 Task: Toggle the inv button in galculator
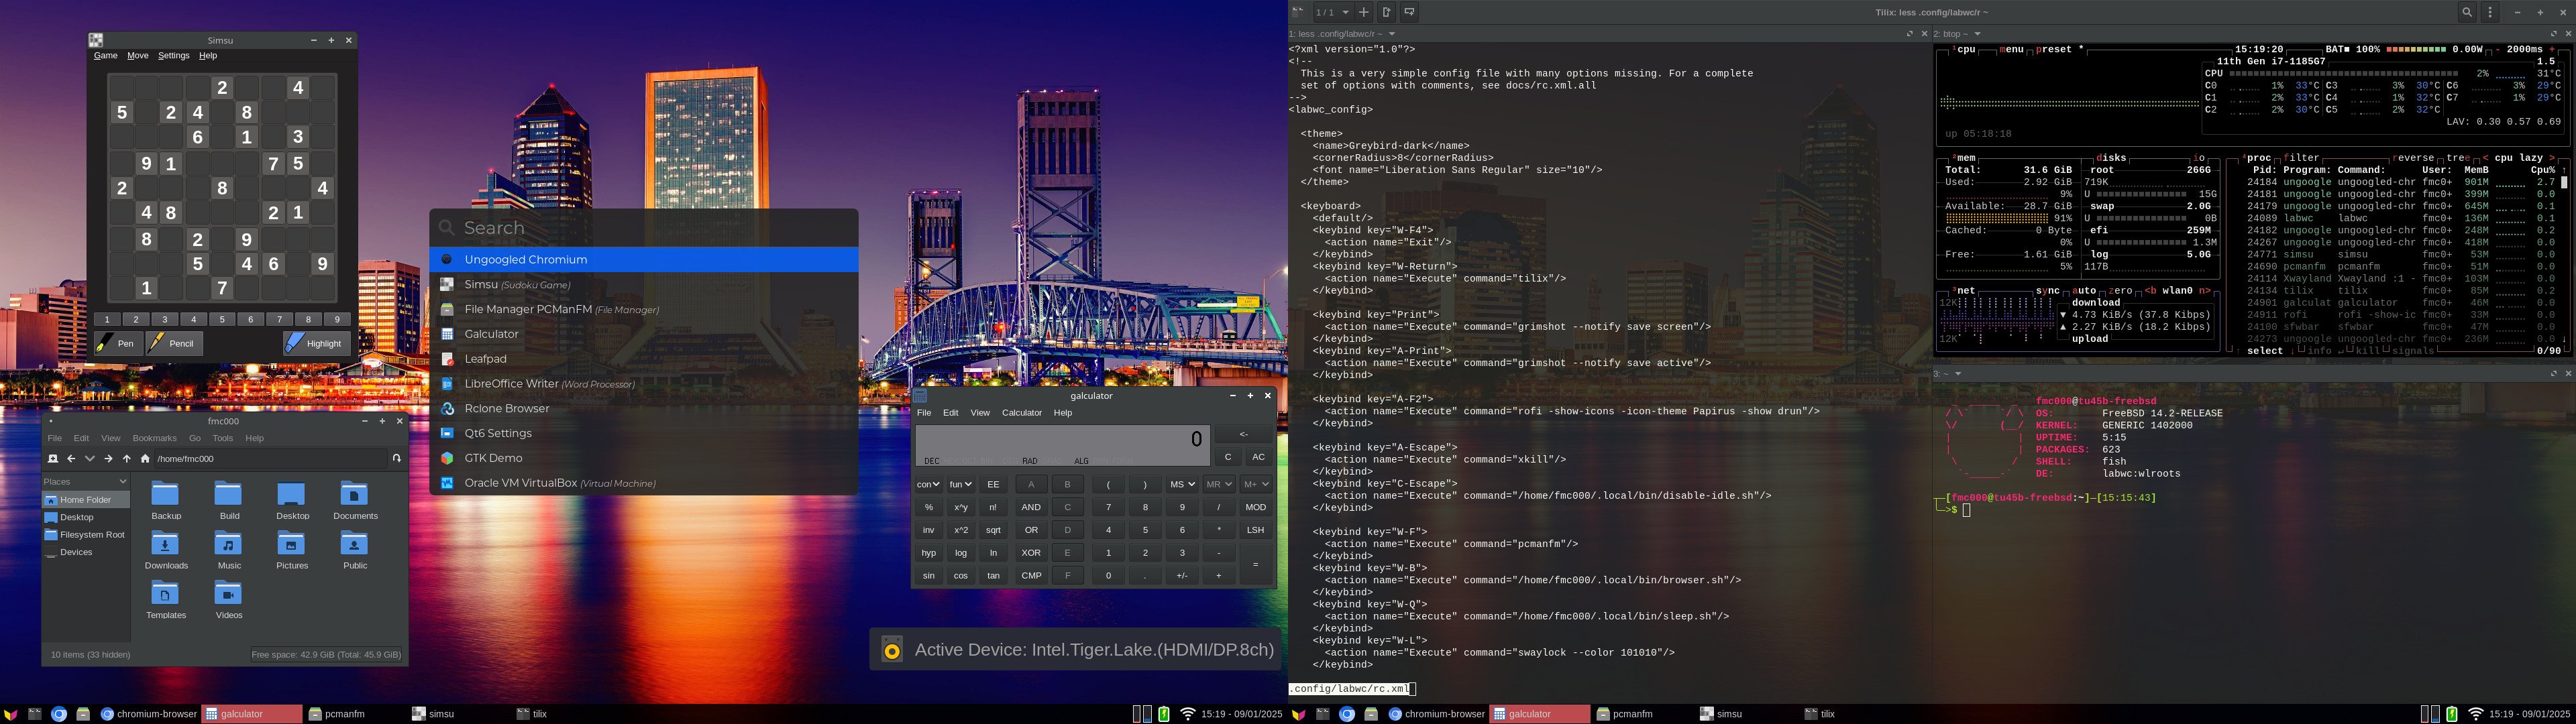pyautogui.click(x=928, y=530)
